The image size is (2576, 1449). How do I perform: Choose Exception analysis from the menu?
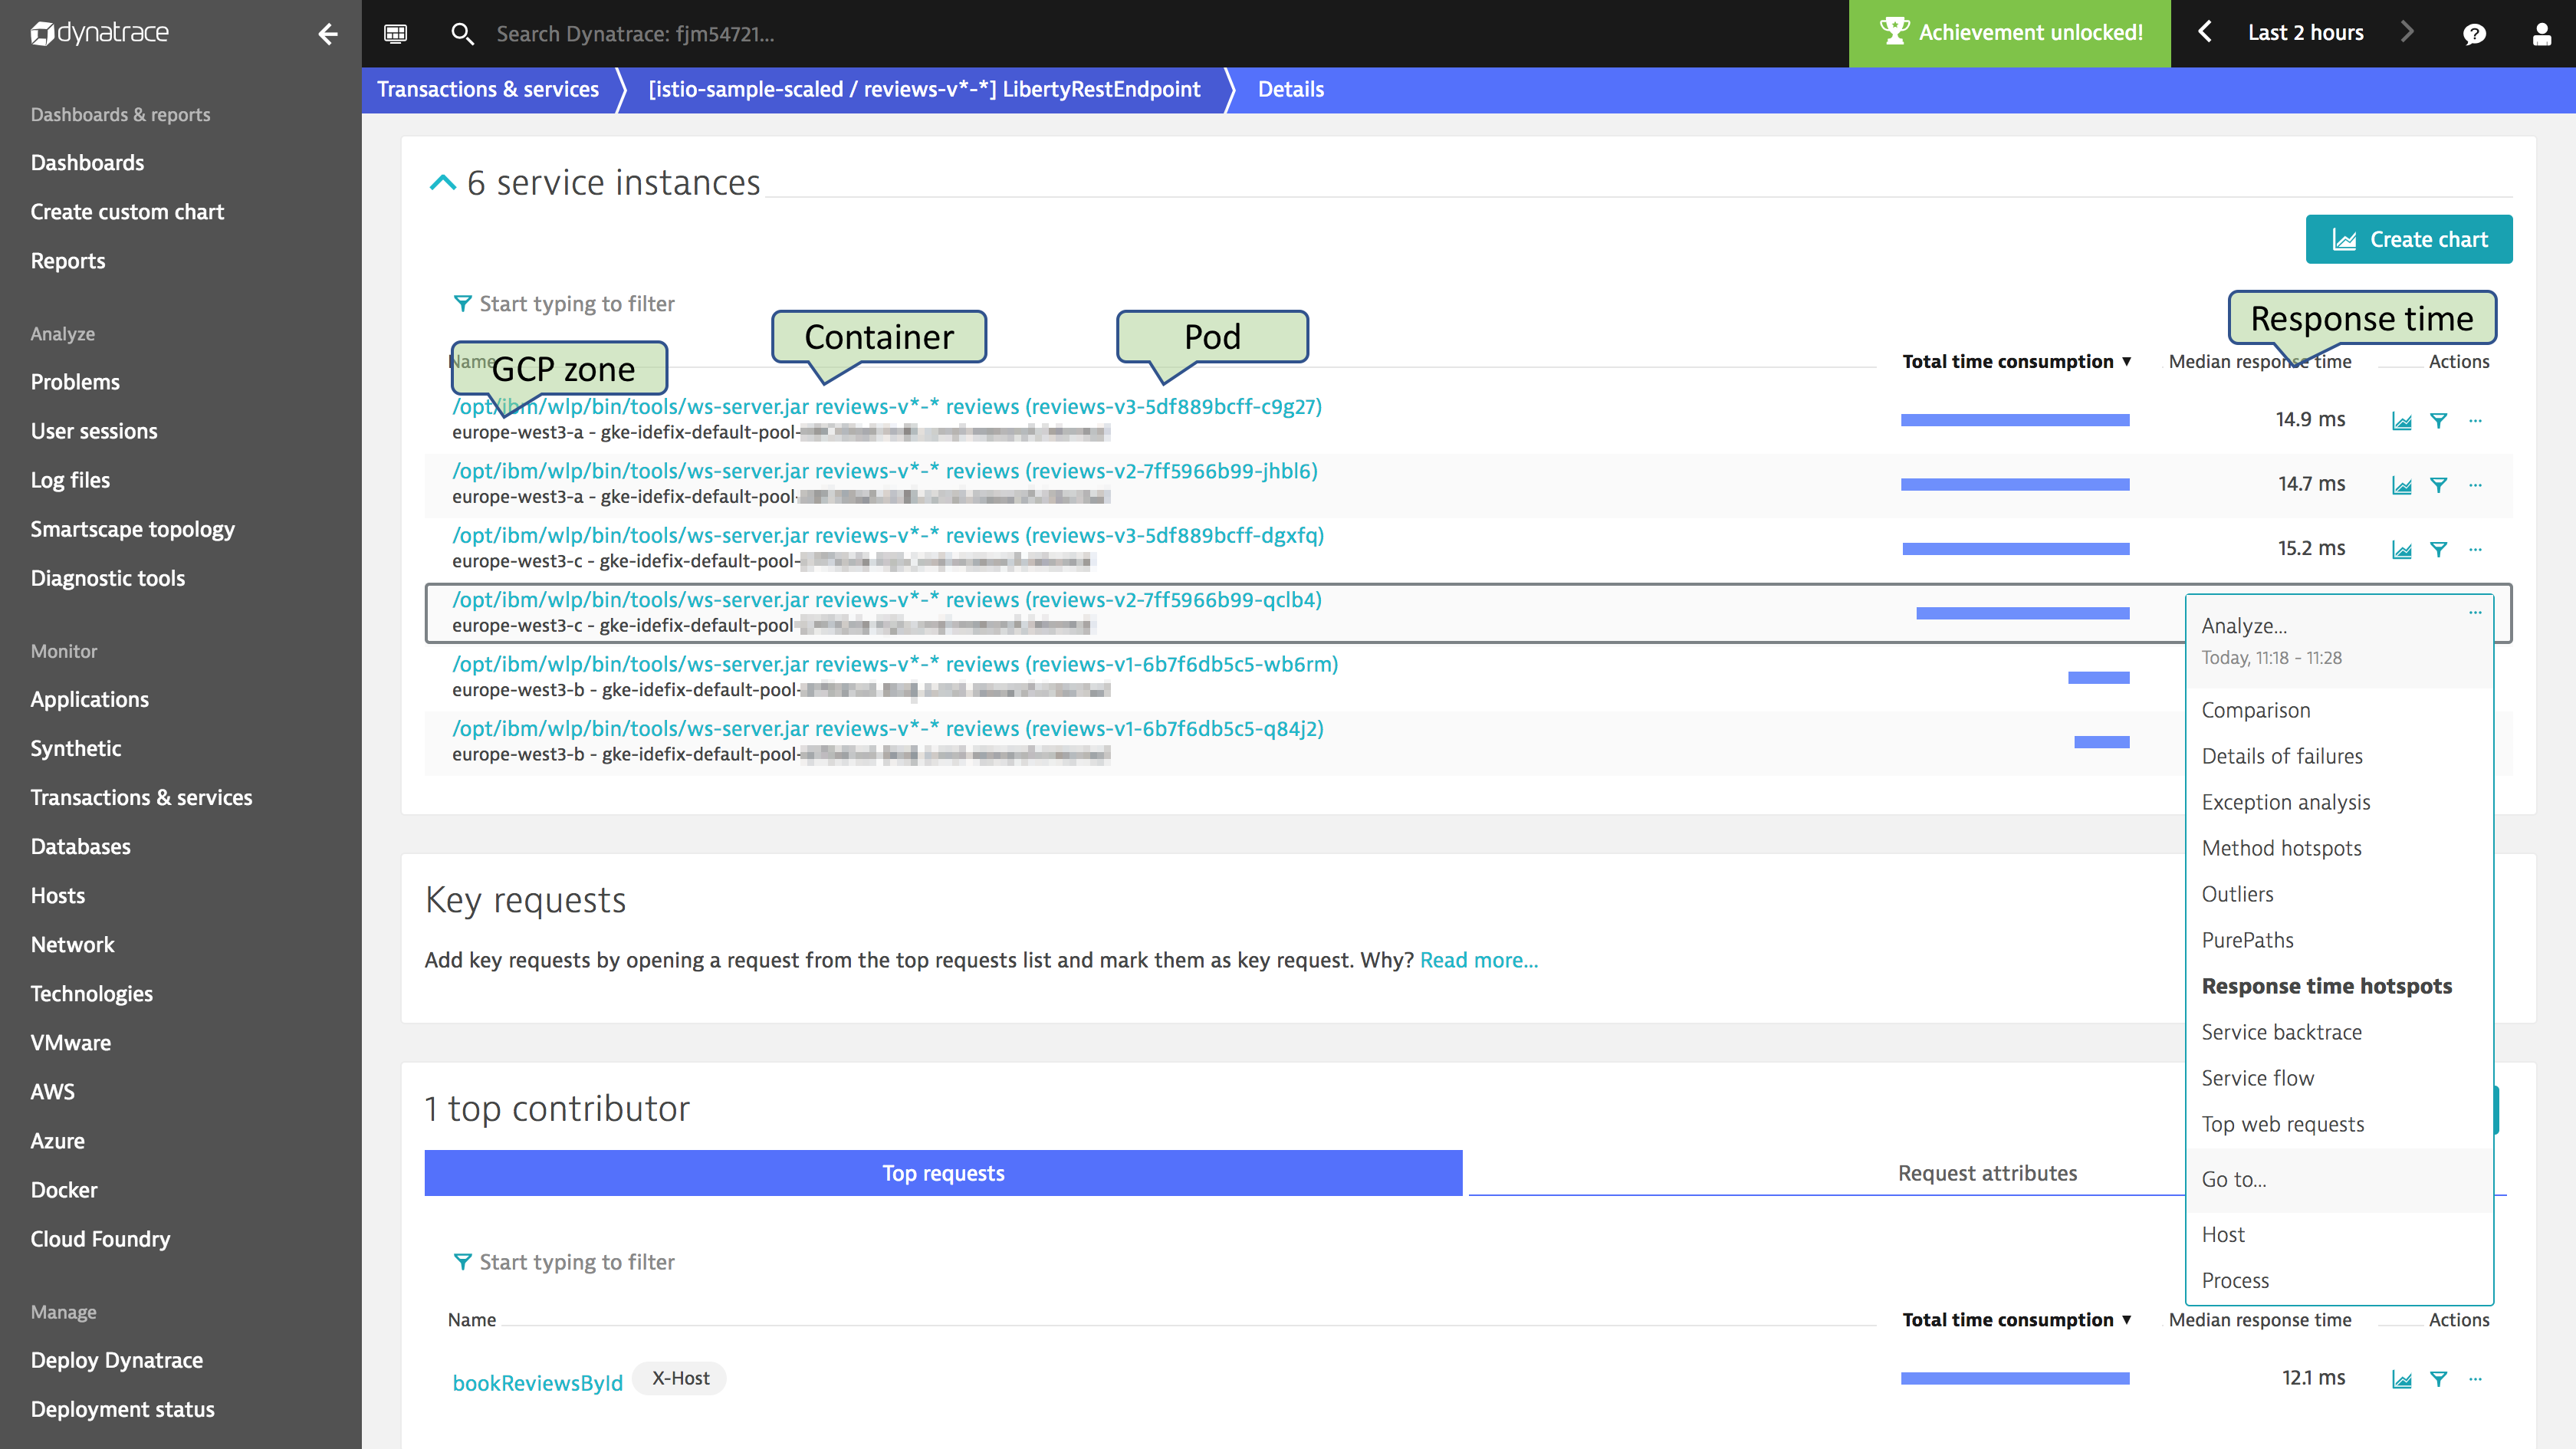2285,802
